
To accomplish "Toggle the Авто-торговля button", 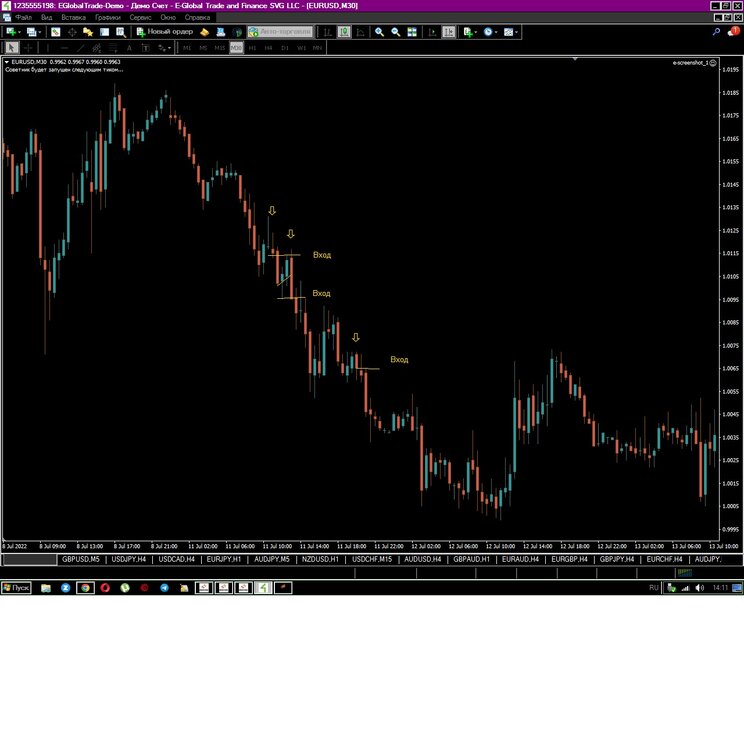I will (280, 32).
